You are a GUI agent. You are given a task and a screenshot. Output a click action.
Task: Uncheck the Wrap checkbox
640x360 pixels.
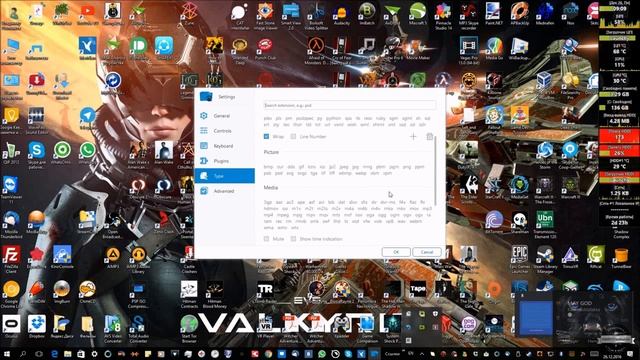pos(267,136)
